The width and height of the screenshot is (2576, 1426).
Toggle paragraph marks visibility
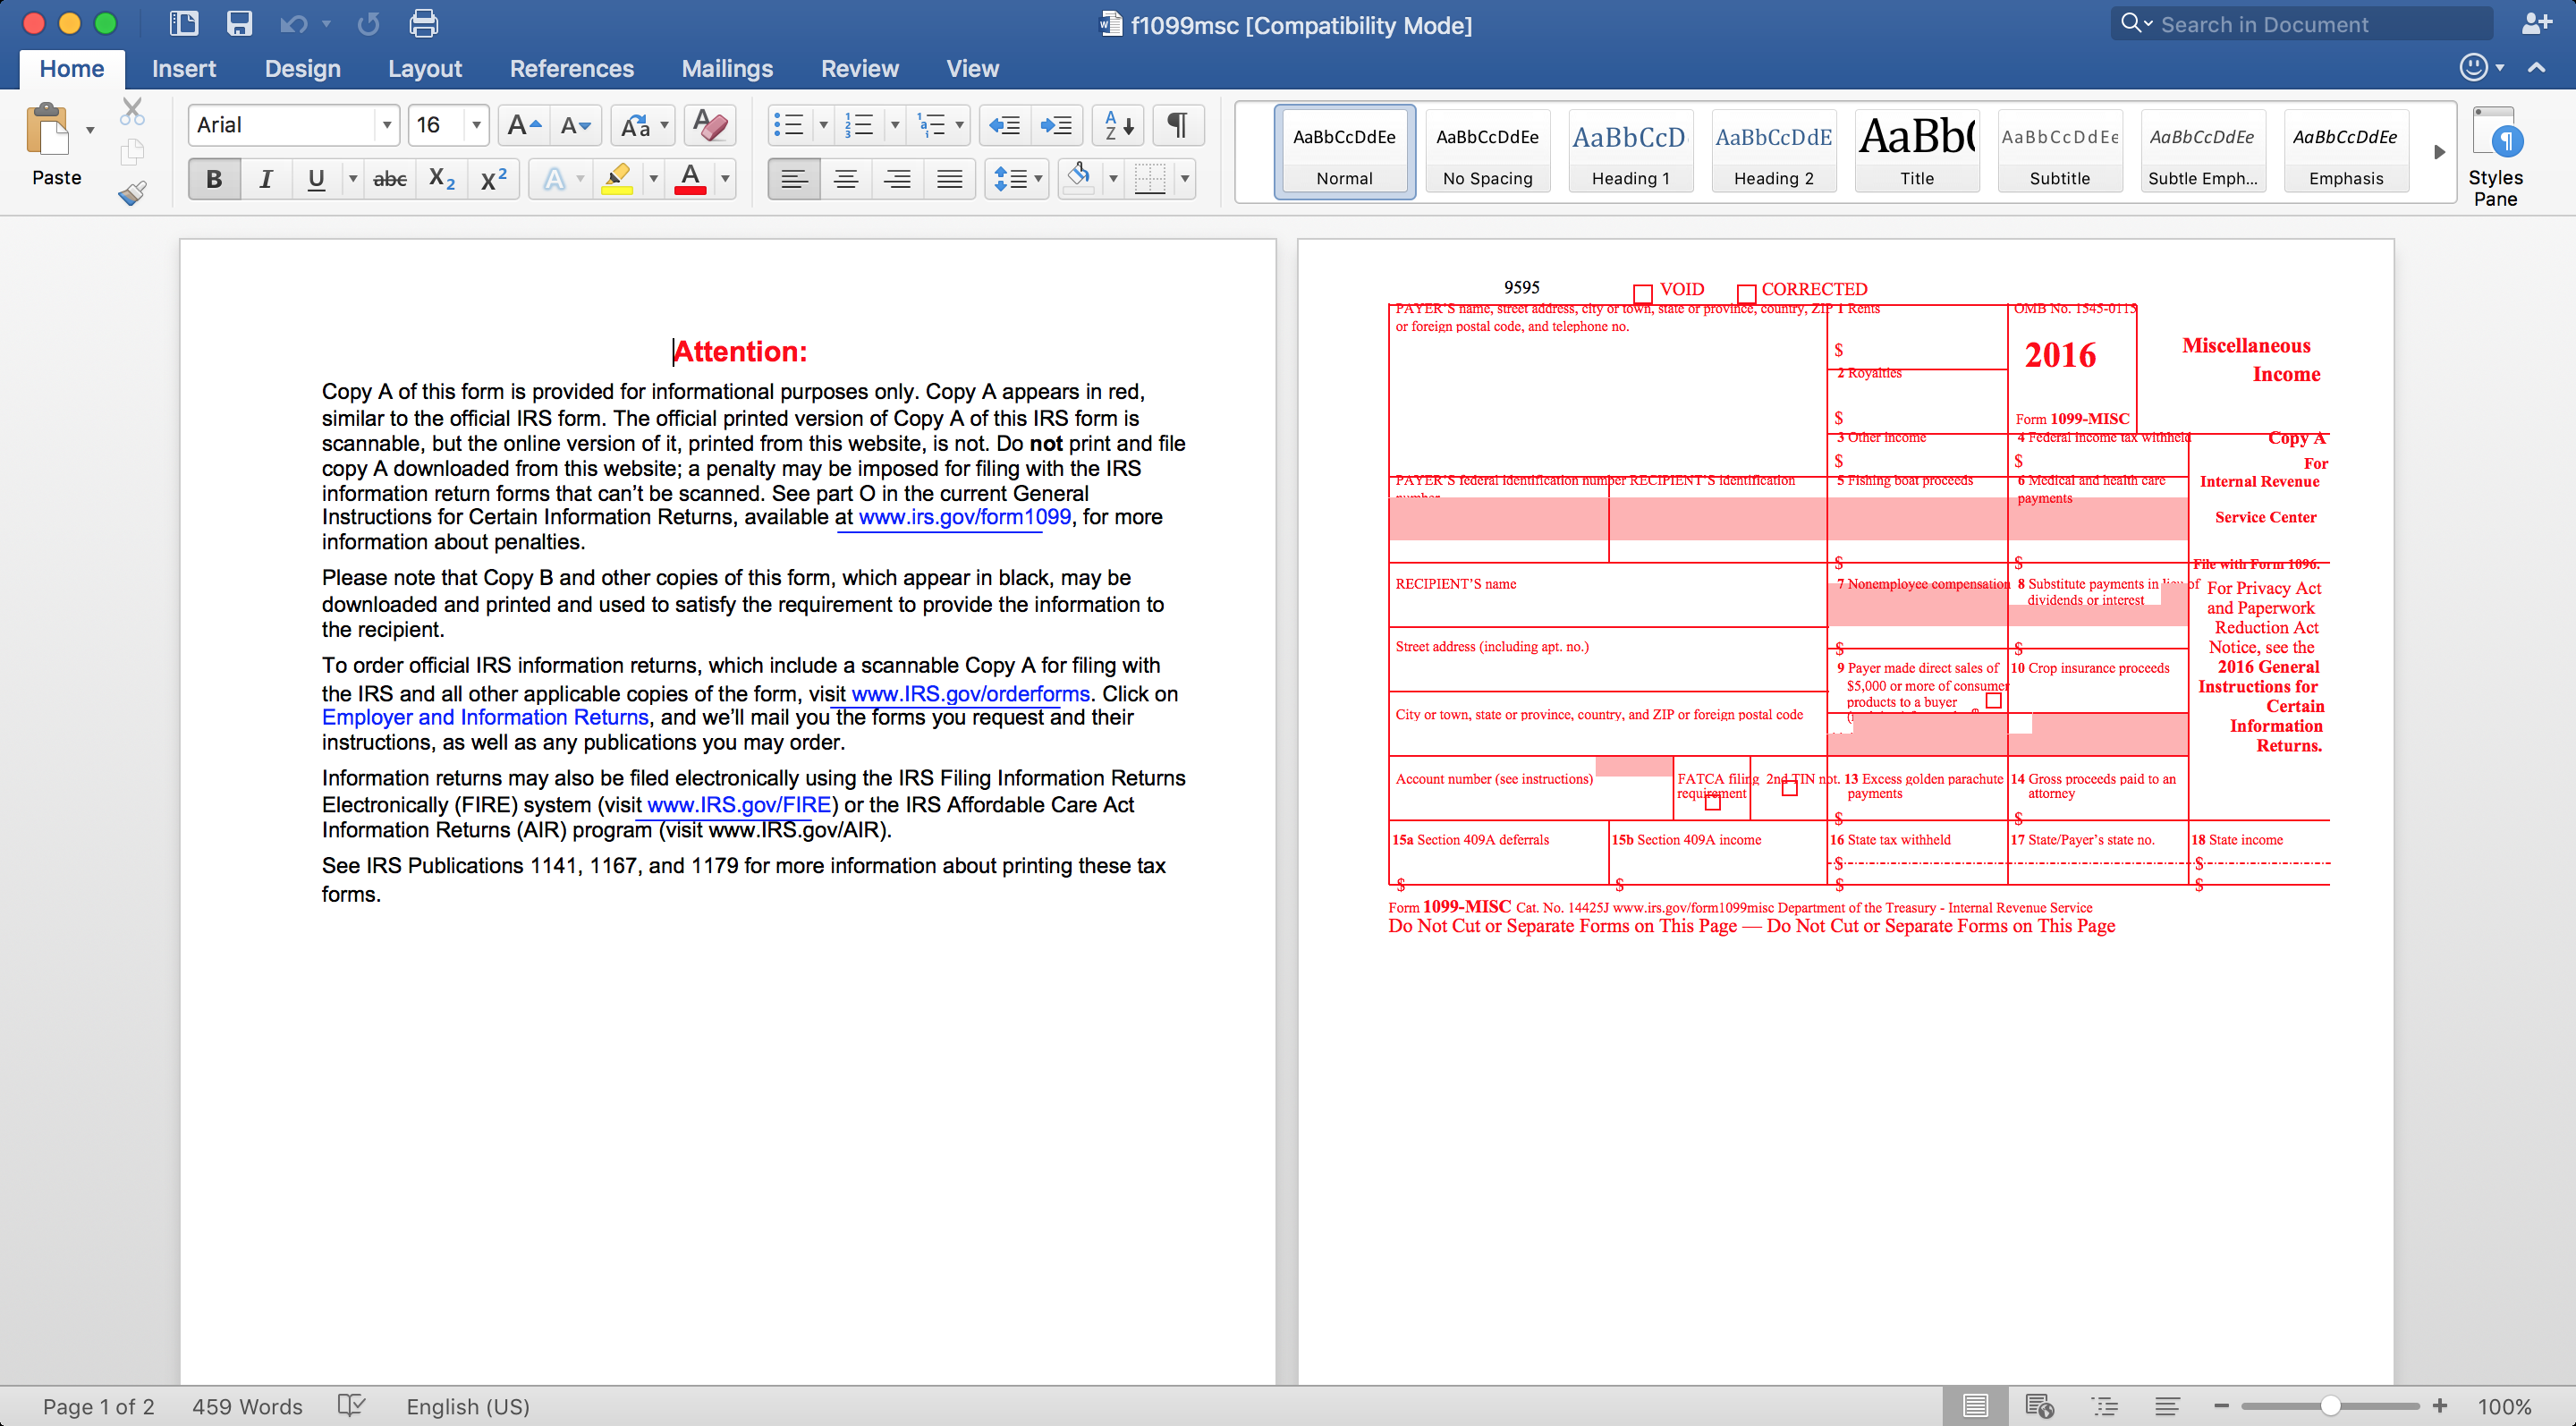tap(1177, 125)
